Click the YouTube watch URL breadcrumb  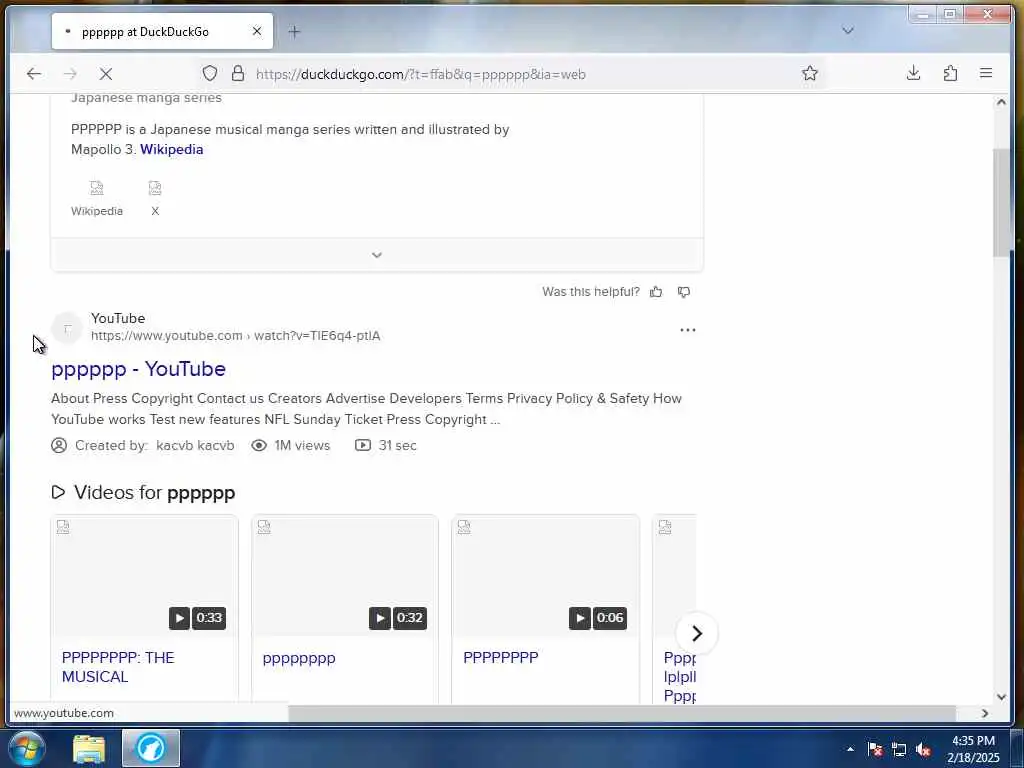236,336
